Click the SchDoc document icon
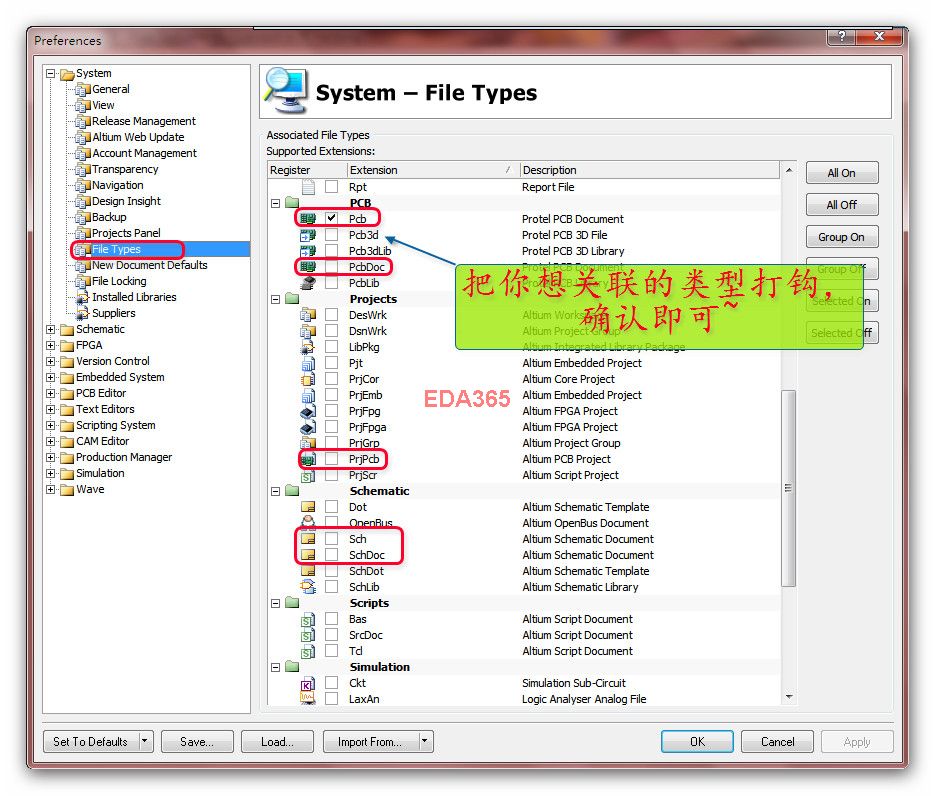 pos(308,555)
